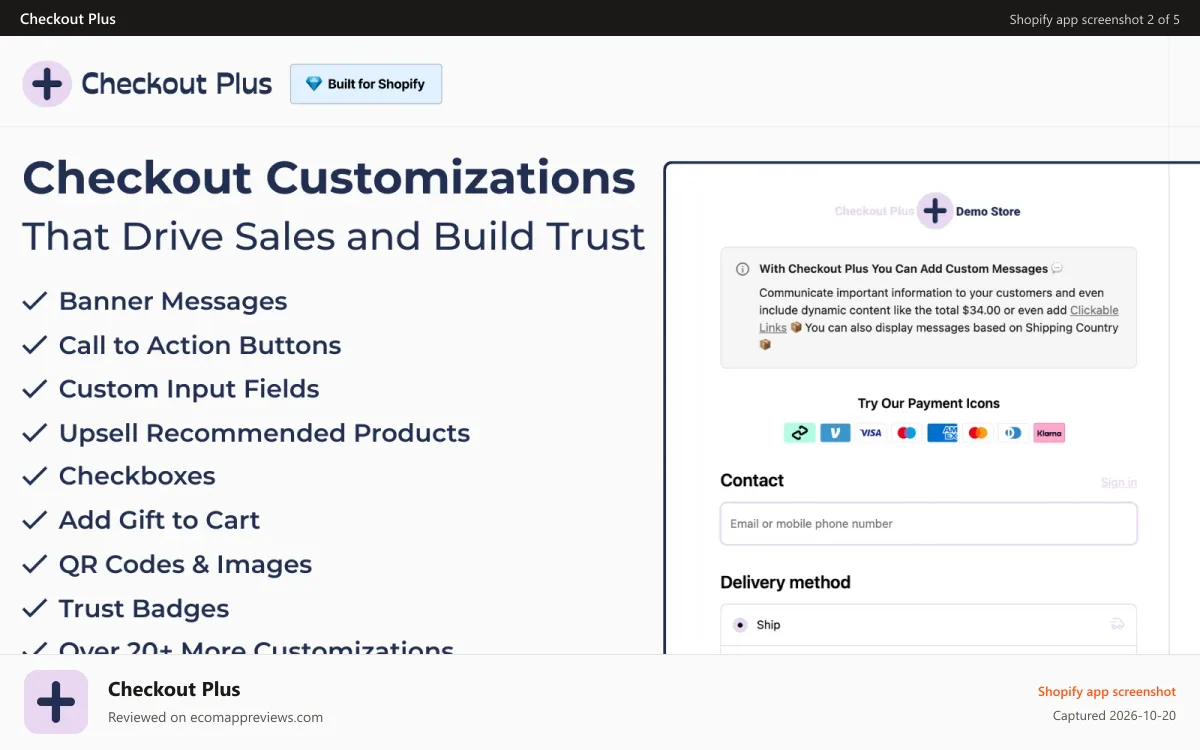Select the American Express payment icon

[942, 433]
